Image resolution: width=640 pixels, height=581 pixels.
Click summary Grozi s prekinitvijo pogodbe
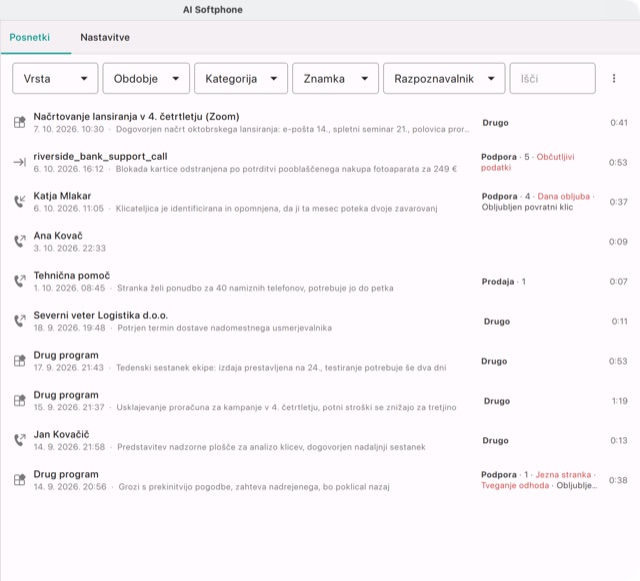[254, 487]
